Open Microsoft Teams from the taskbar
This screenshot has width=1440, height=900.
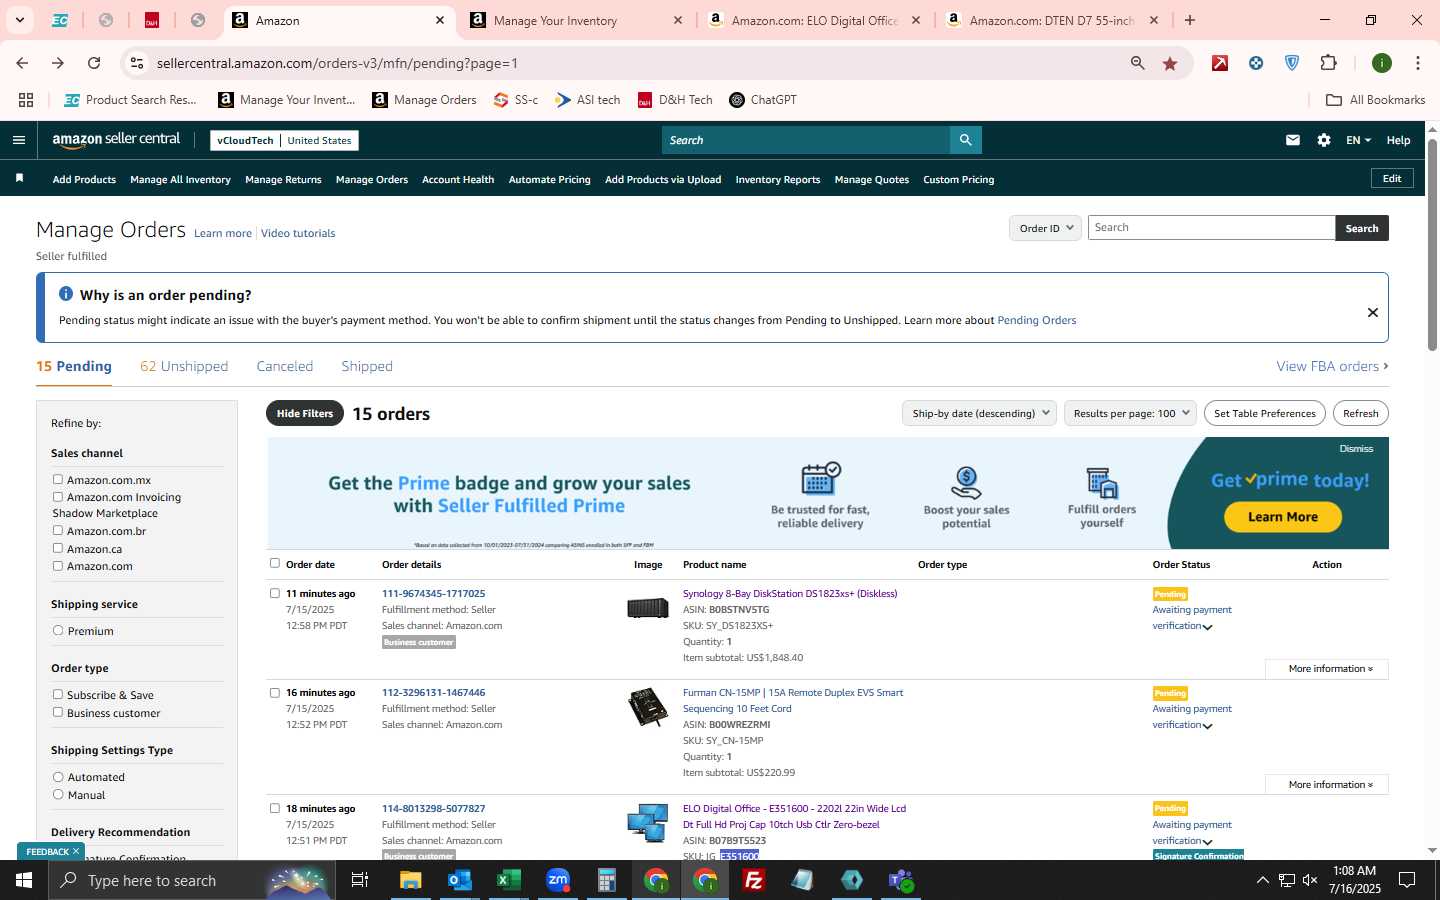pyautogui.click(x=901, y=880)
